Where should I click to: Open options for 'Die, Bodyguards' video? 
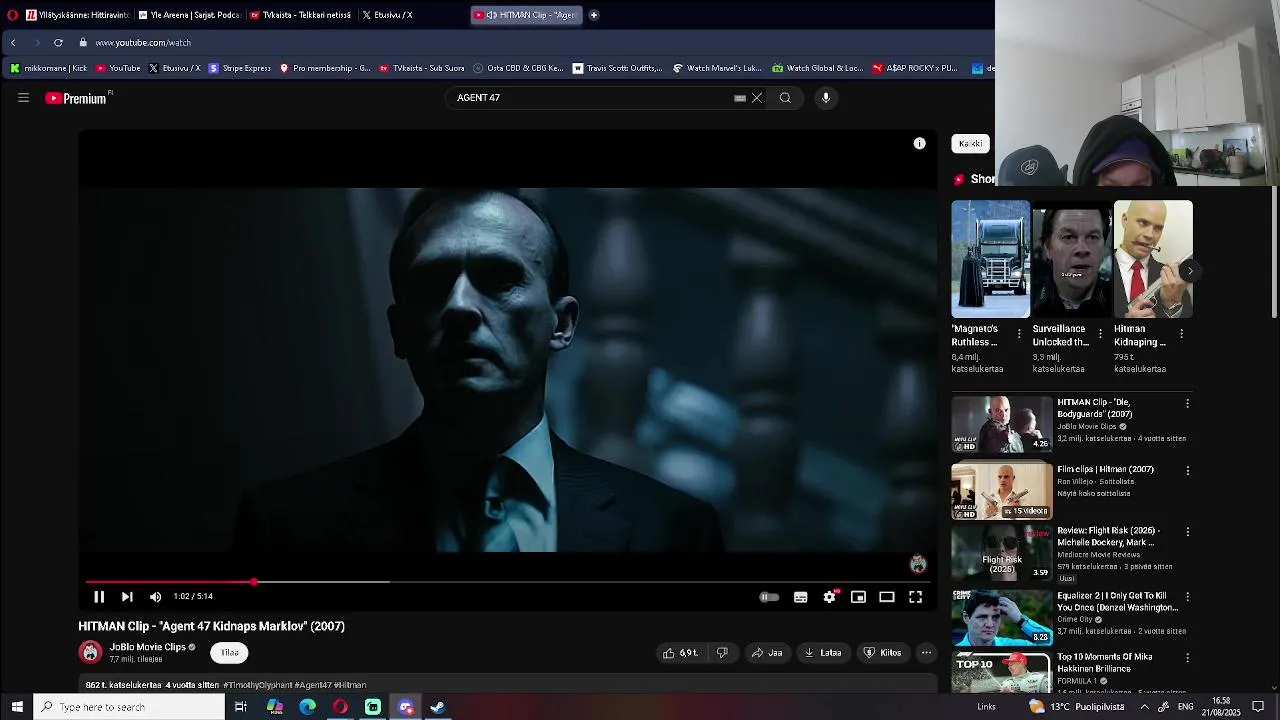[x=1187, y=404]
